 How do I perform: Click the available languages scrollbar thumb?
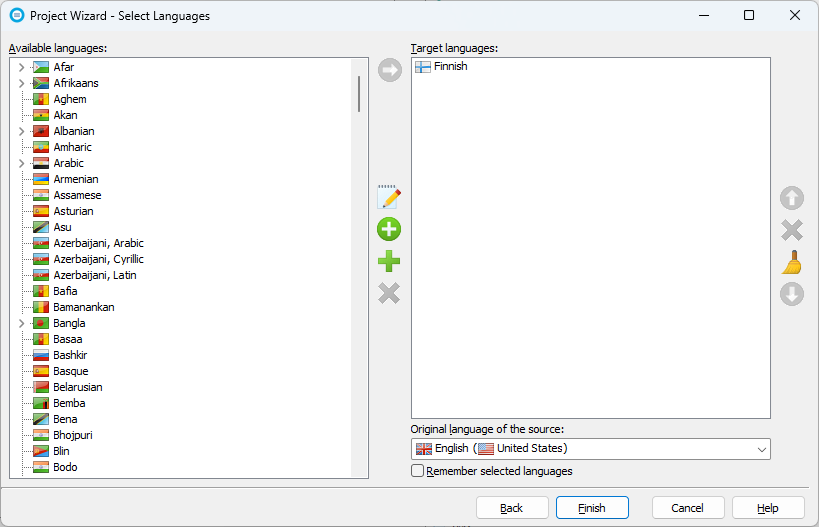pyautogui.click(x=359, y=94)
